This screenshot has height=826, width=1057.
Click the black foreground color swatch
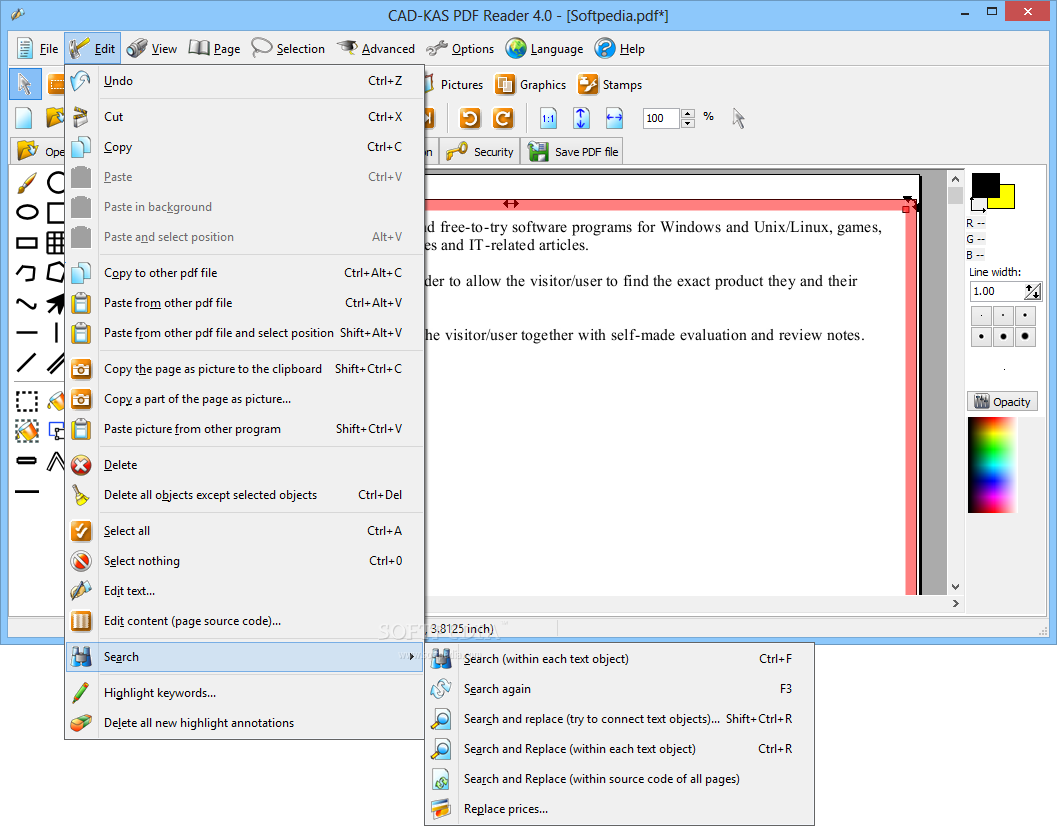pos(985,185)
